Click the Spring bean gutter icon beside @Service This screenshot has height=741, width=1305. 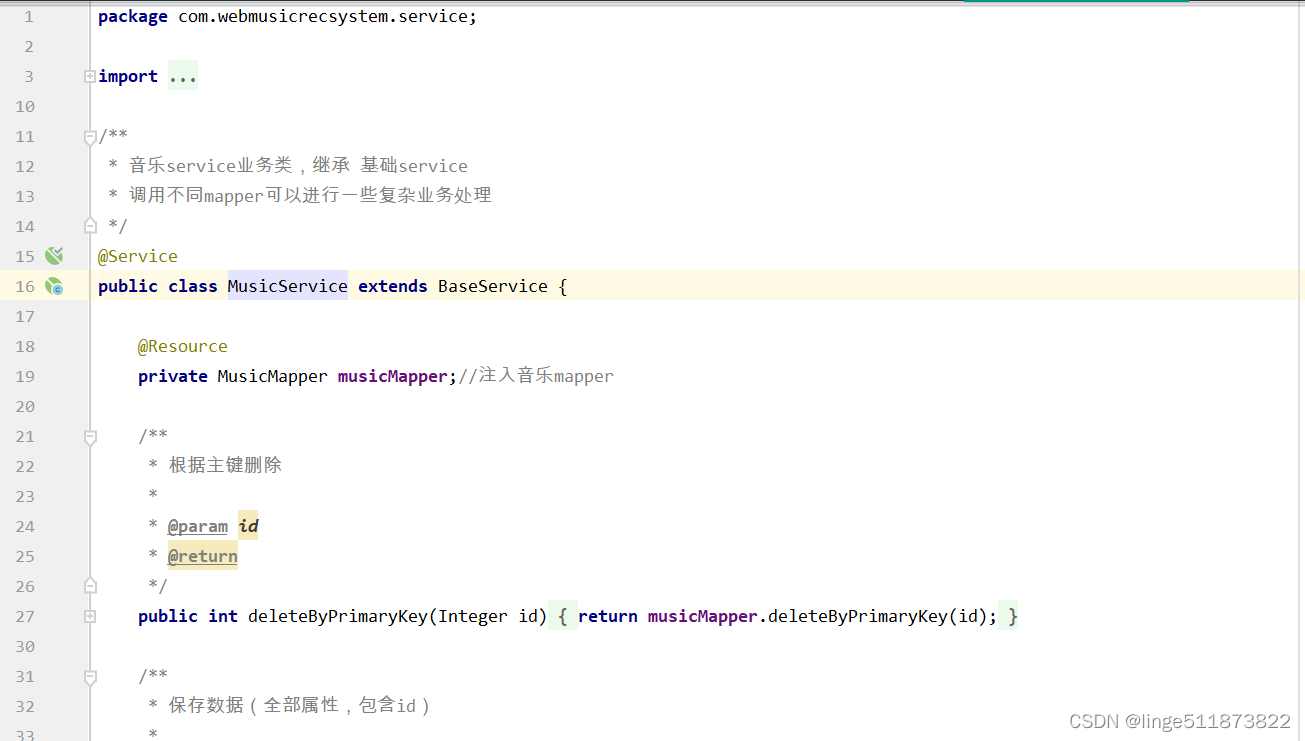pos(54,256)
